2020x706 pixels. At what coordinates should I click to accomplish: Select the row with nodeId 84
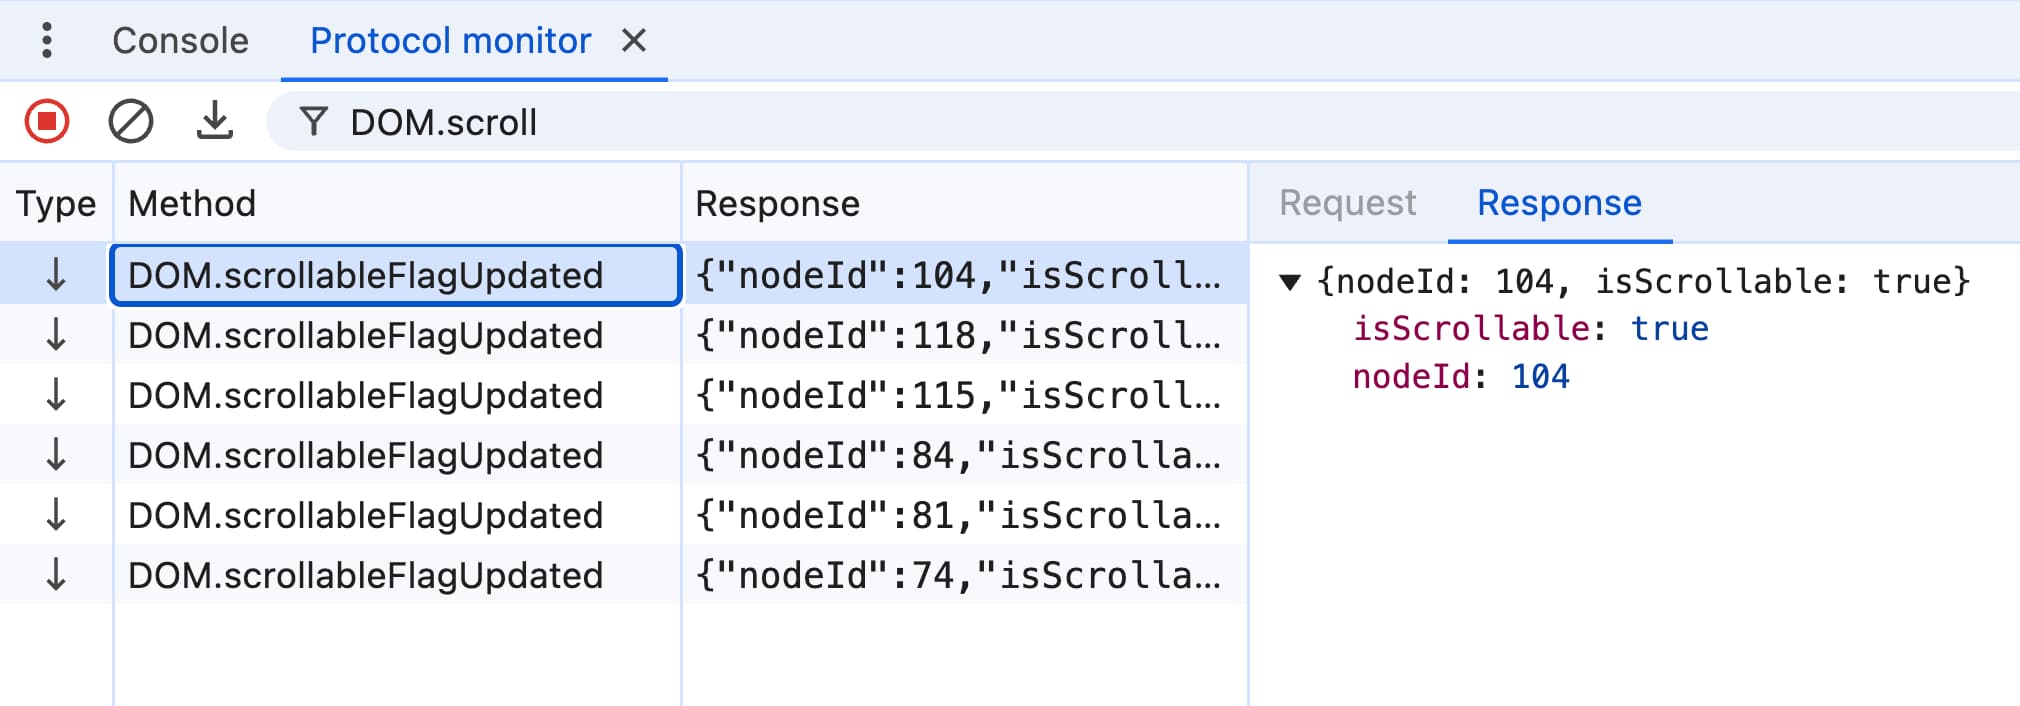click(x=400, y=455)
